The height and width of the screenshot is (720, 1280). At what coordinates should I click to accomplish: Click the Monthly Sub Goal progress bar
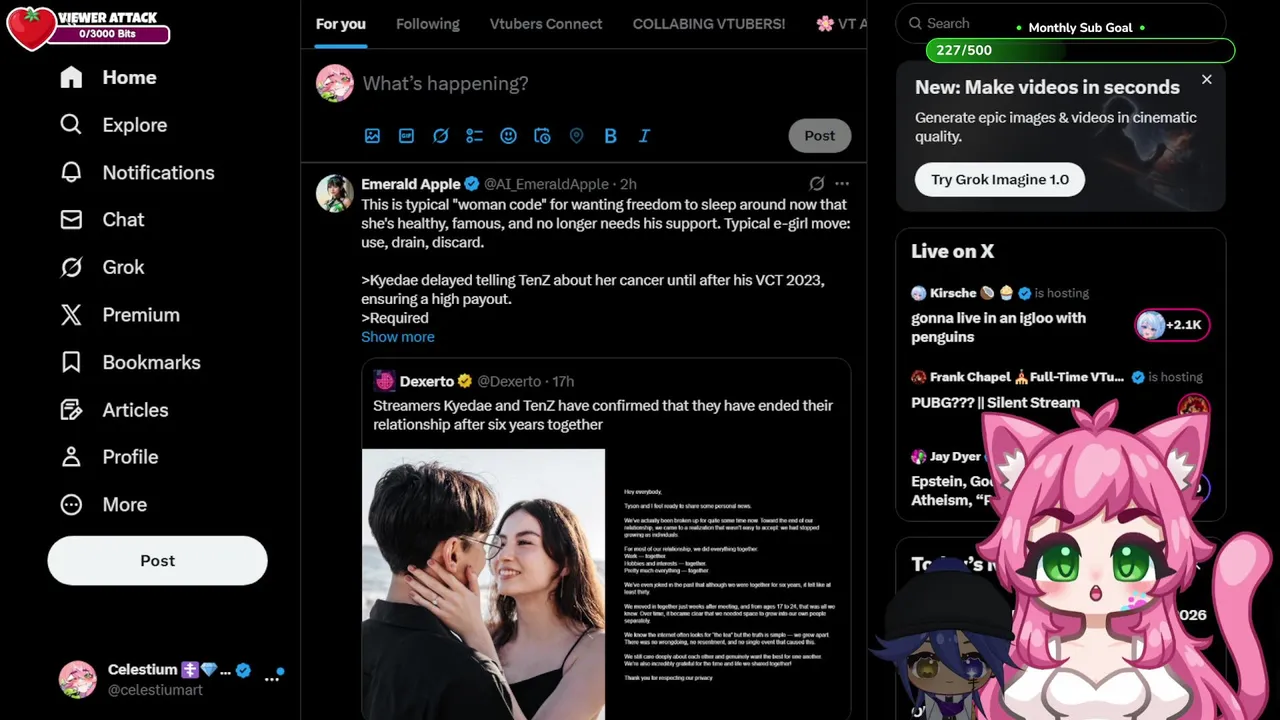[x=1080, y=50]
